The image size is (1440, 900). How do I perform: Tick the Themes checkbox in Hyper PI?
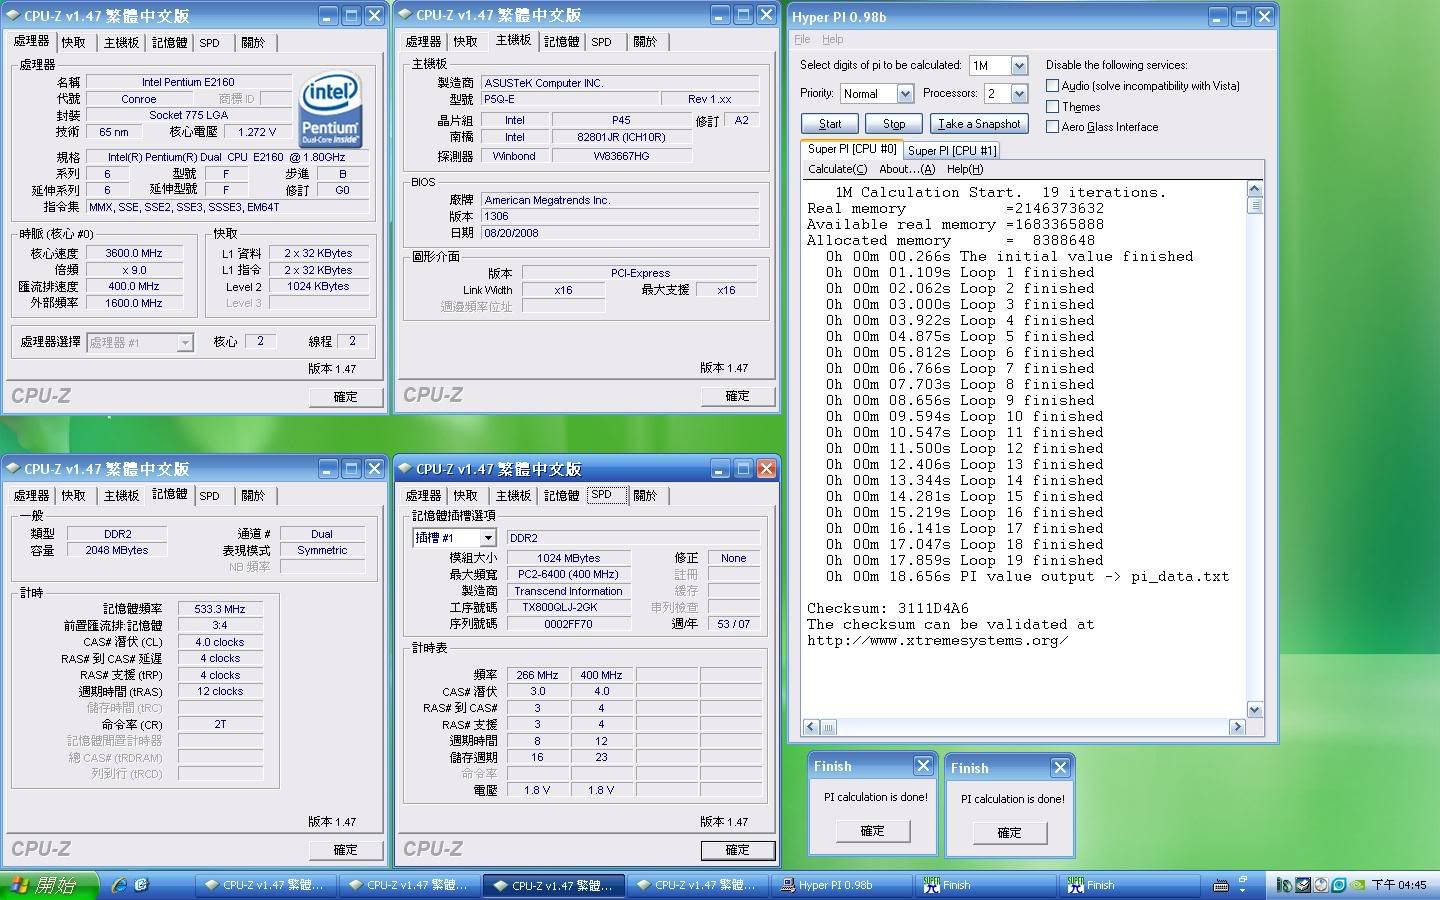click(x=1052, y=106)
